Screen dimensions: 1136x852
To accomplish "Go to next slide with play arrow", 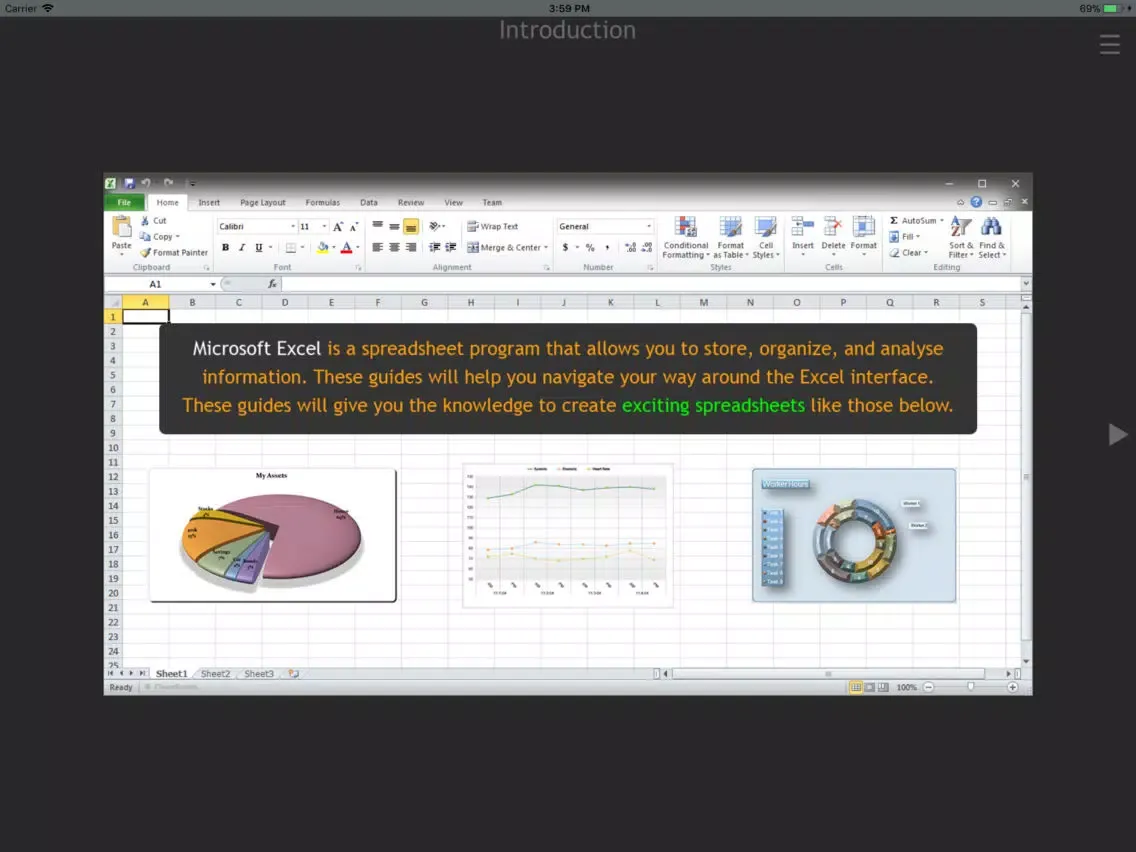I will coord(1117,435).
